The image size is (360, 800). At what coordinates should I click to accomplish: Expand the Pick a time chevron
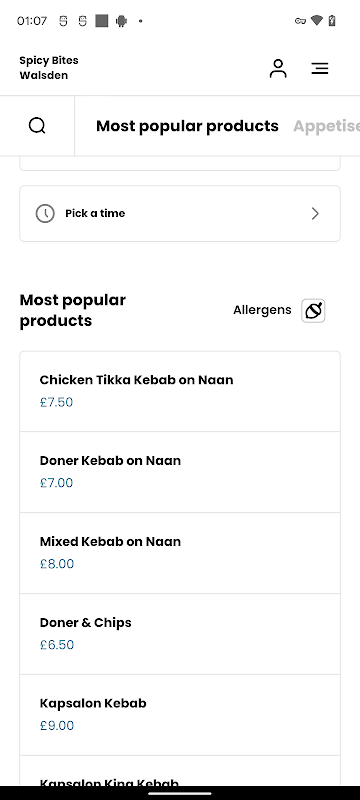pos(315,213)
